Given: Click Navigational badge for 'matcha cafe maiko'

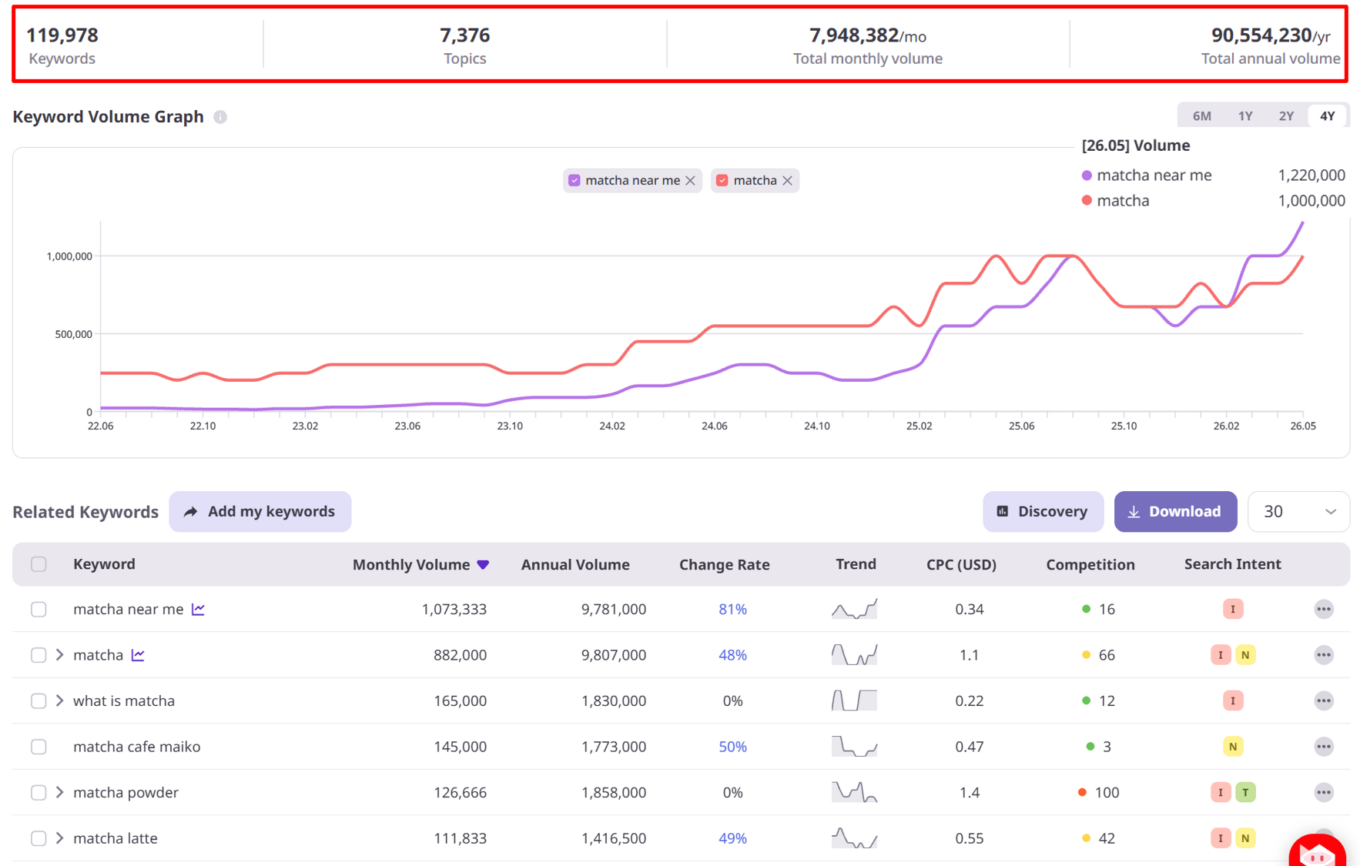Looking at the screenshot, I should click(1233, 747).
